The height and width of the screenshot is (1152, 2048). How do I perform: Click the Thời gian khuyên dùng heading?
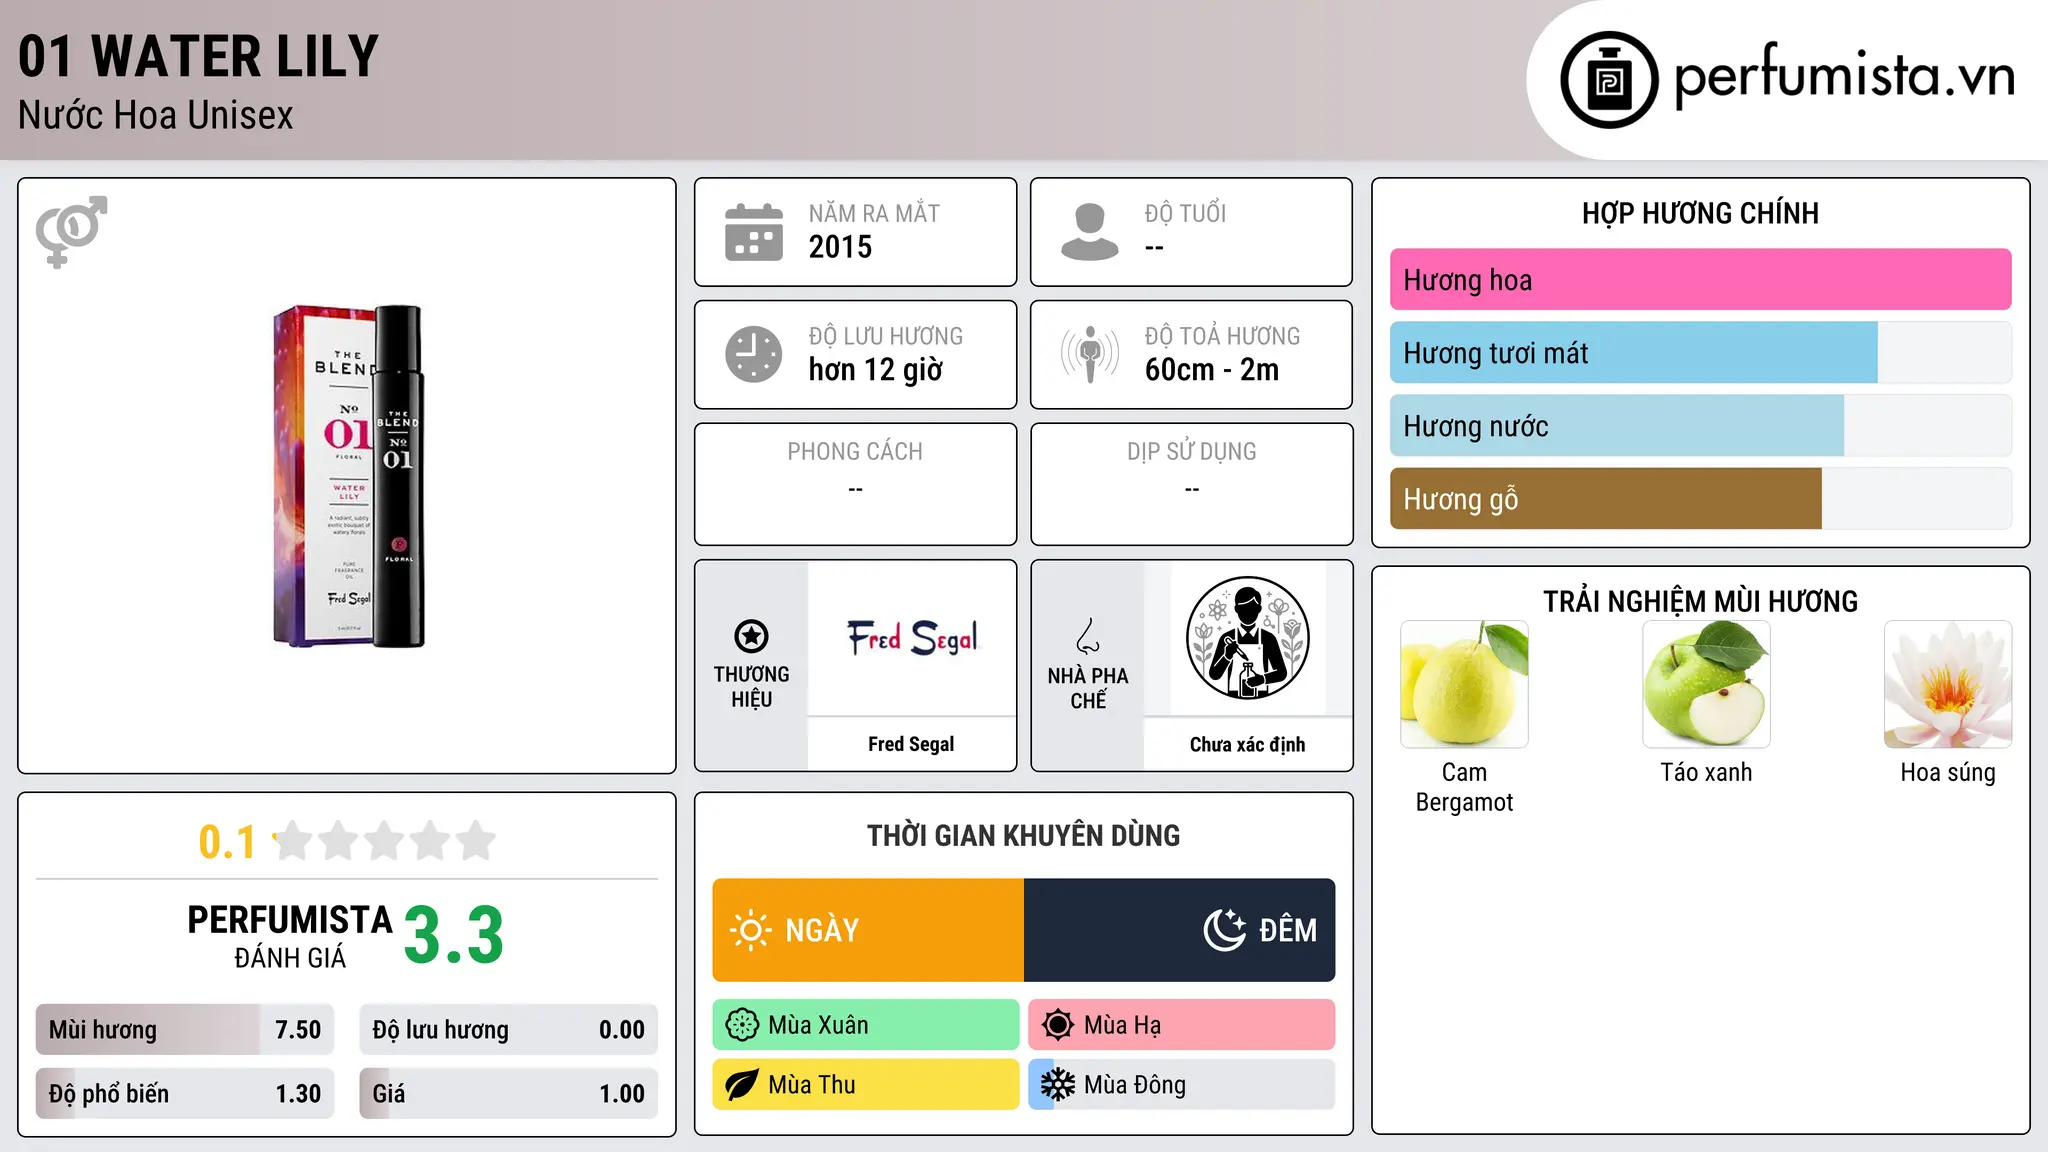(x=1024, y=835)
